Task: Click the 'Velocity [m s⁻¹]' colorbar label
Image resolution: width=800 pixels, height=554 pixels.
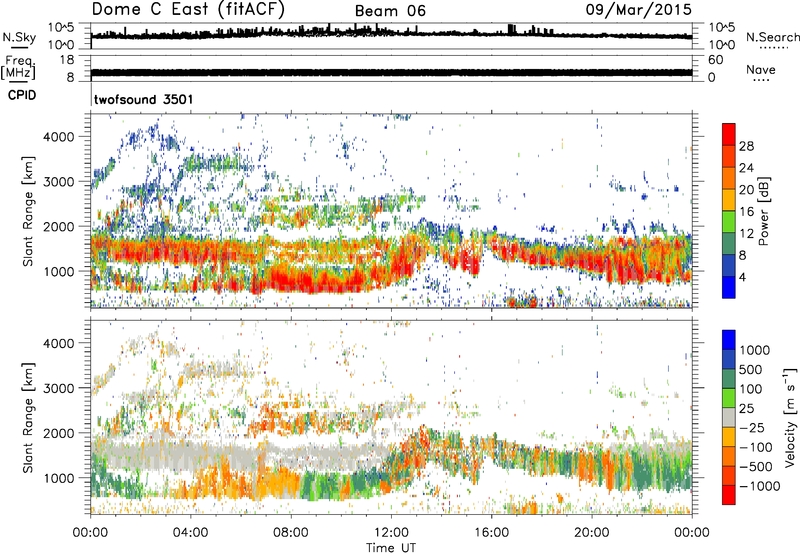Action: 790,417
